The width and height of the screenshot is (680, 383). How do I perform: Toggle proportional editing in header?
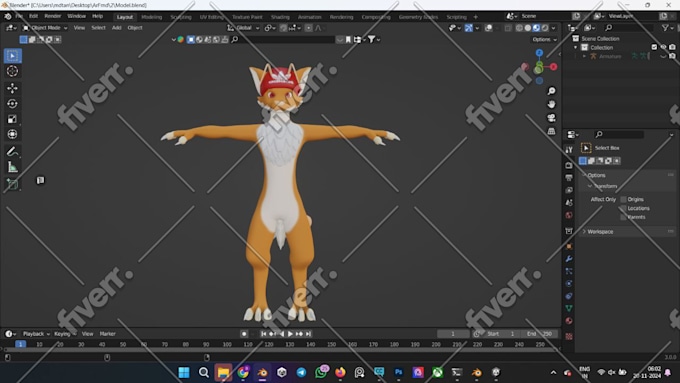pos(308,28)
